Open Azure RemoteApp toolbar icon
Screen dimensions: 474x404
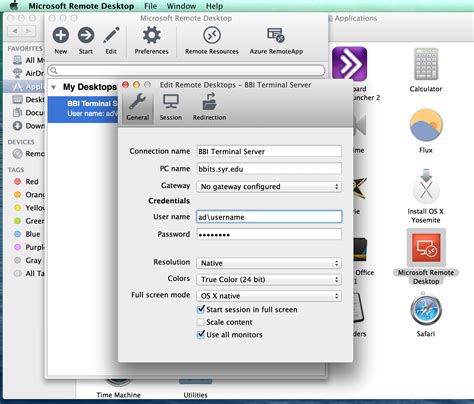pyautogui.click(x=276, y=35)
